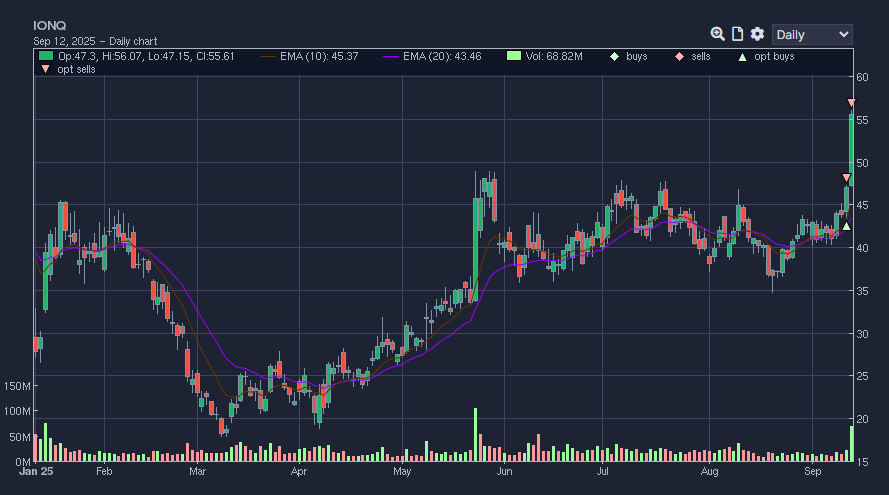The image size is (889, 495).
Task: Toggle EMA (10) legend line
Action: (x=268, y=56)
